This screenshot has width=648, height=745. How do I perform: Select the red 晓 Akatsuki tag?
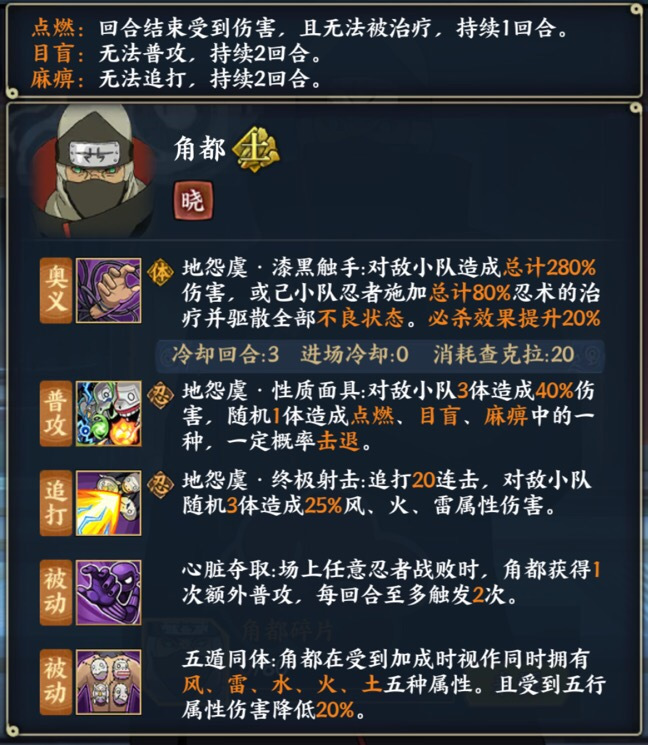pos(193,201)
